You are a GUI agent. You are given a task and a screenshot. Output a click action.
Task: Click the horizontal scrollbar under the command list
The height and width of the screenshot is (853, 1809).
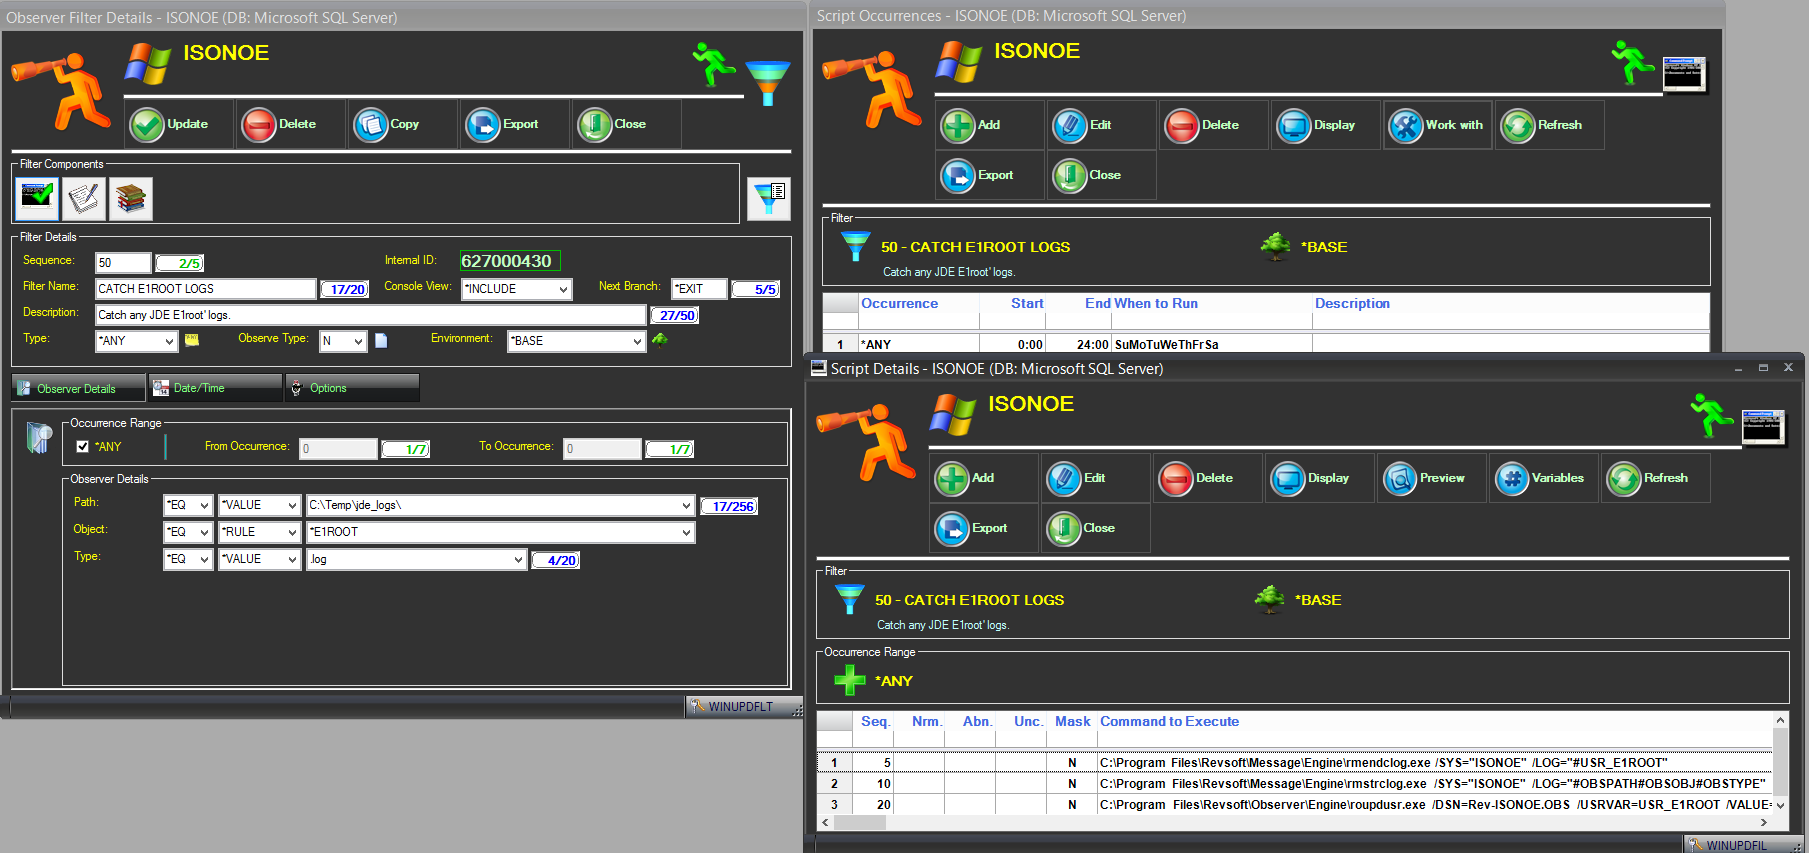click(x=1300, y=823)
